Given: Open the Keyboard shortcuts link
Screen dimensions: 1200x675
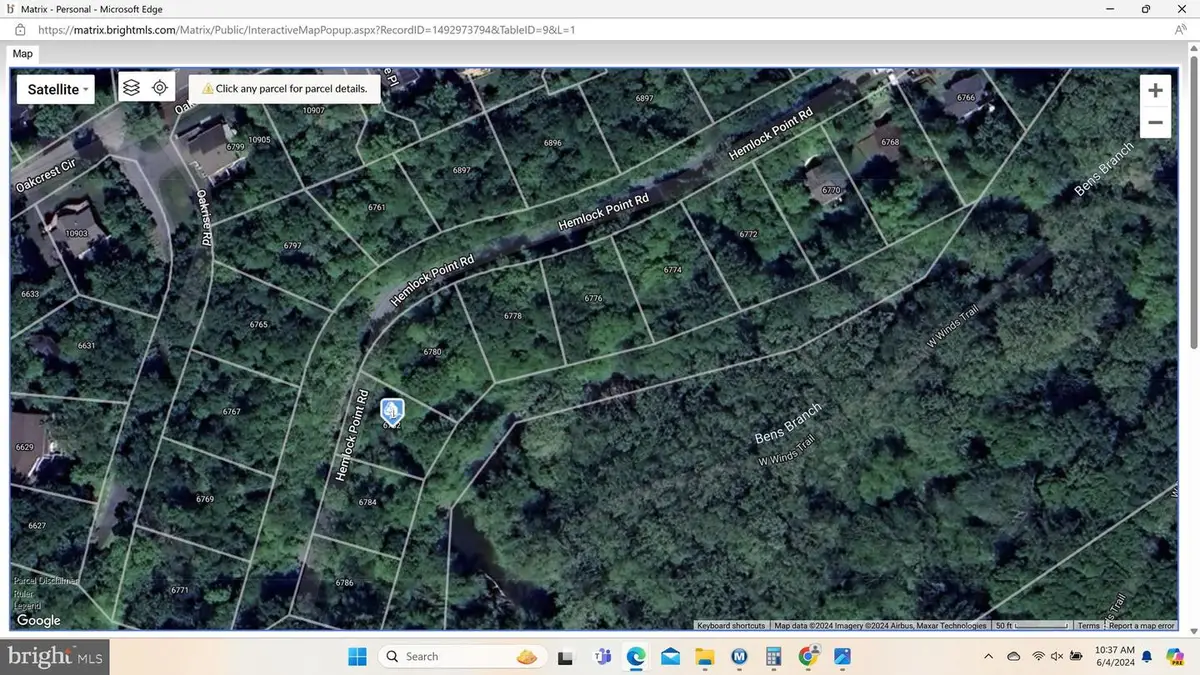Looking at the screenshot, I should pos(731,626).
